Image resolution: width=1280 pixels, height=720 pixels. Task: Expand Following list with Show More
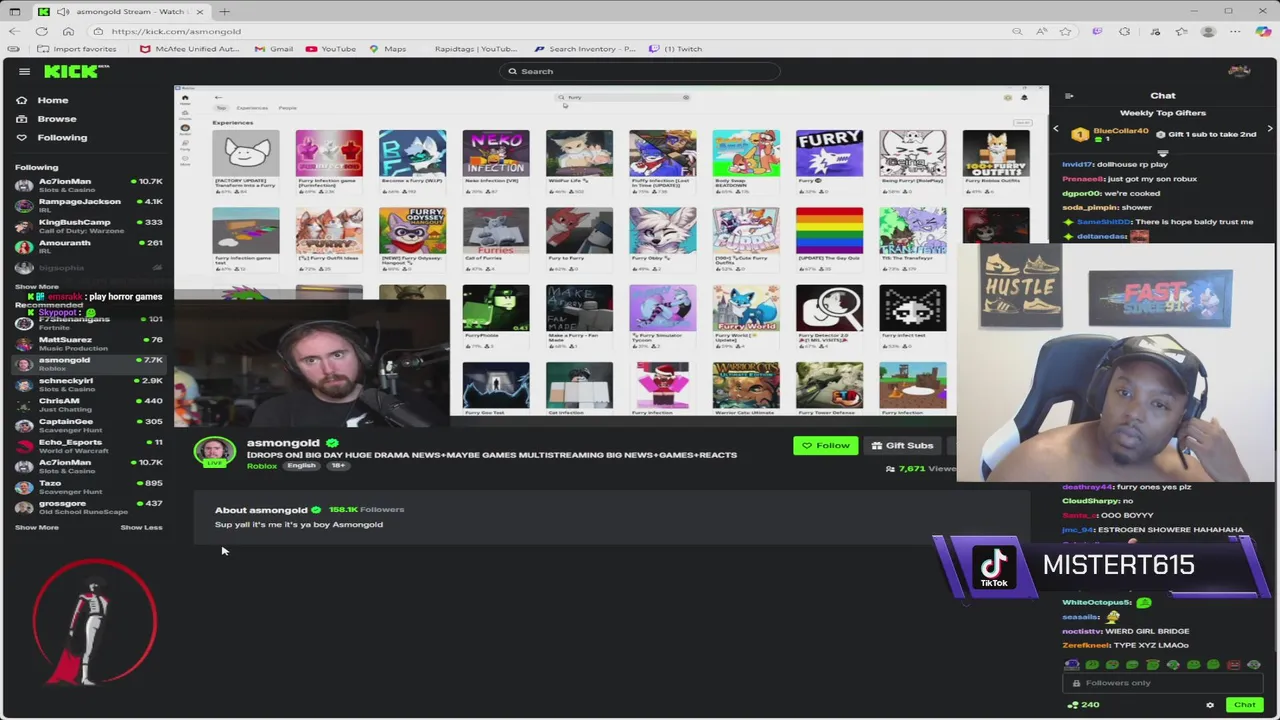click(37, 287)
